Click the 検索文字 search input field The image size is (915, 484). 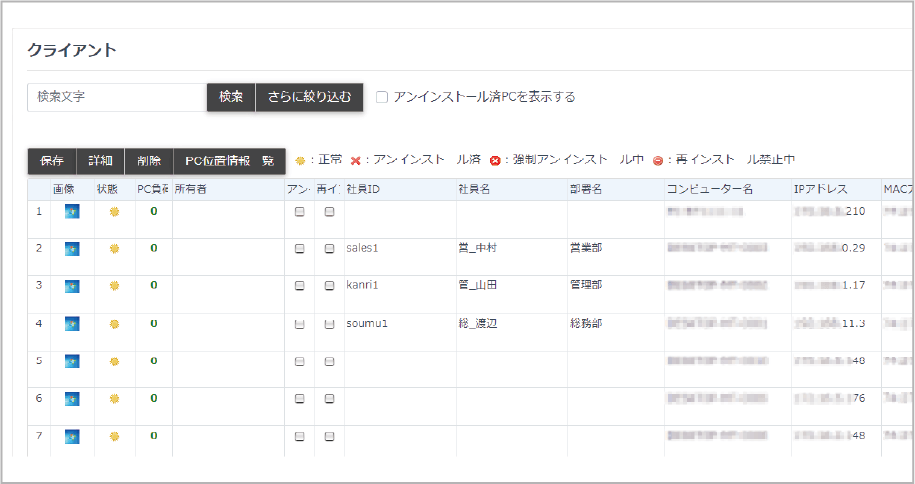pos(116,97)
